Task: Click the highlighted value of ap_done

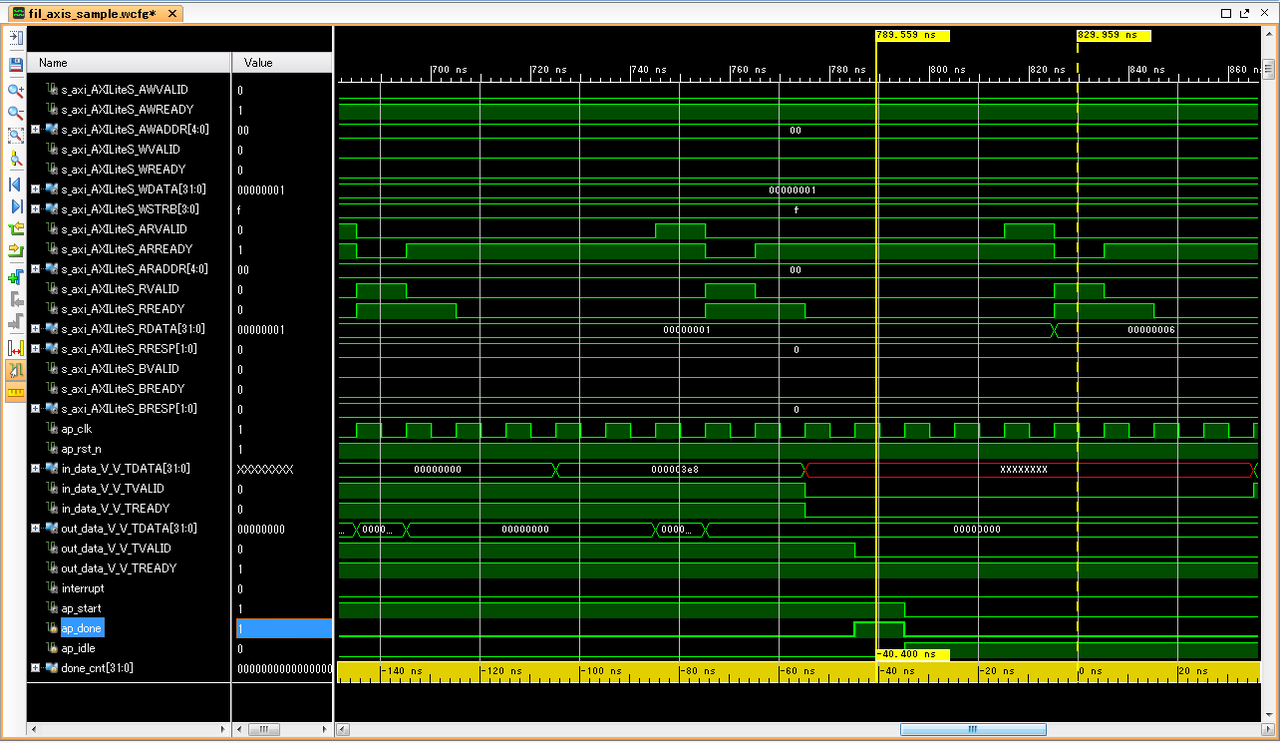Action: point(283,629)
